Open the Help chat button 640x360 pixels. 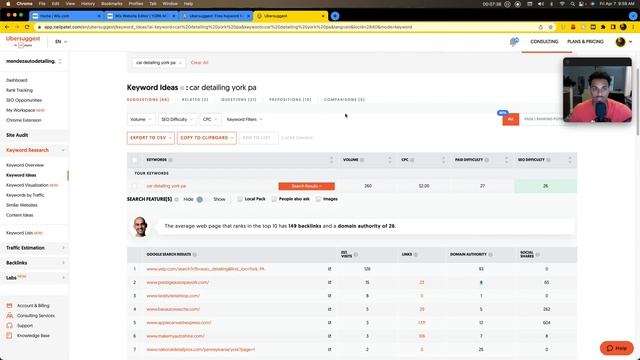point(617,348)
